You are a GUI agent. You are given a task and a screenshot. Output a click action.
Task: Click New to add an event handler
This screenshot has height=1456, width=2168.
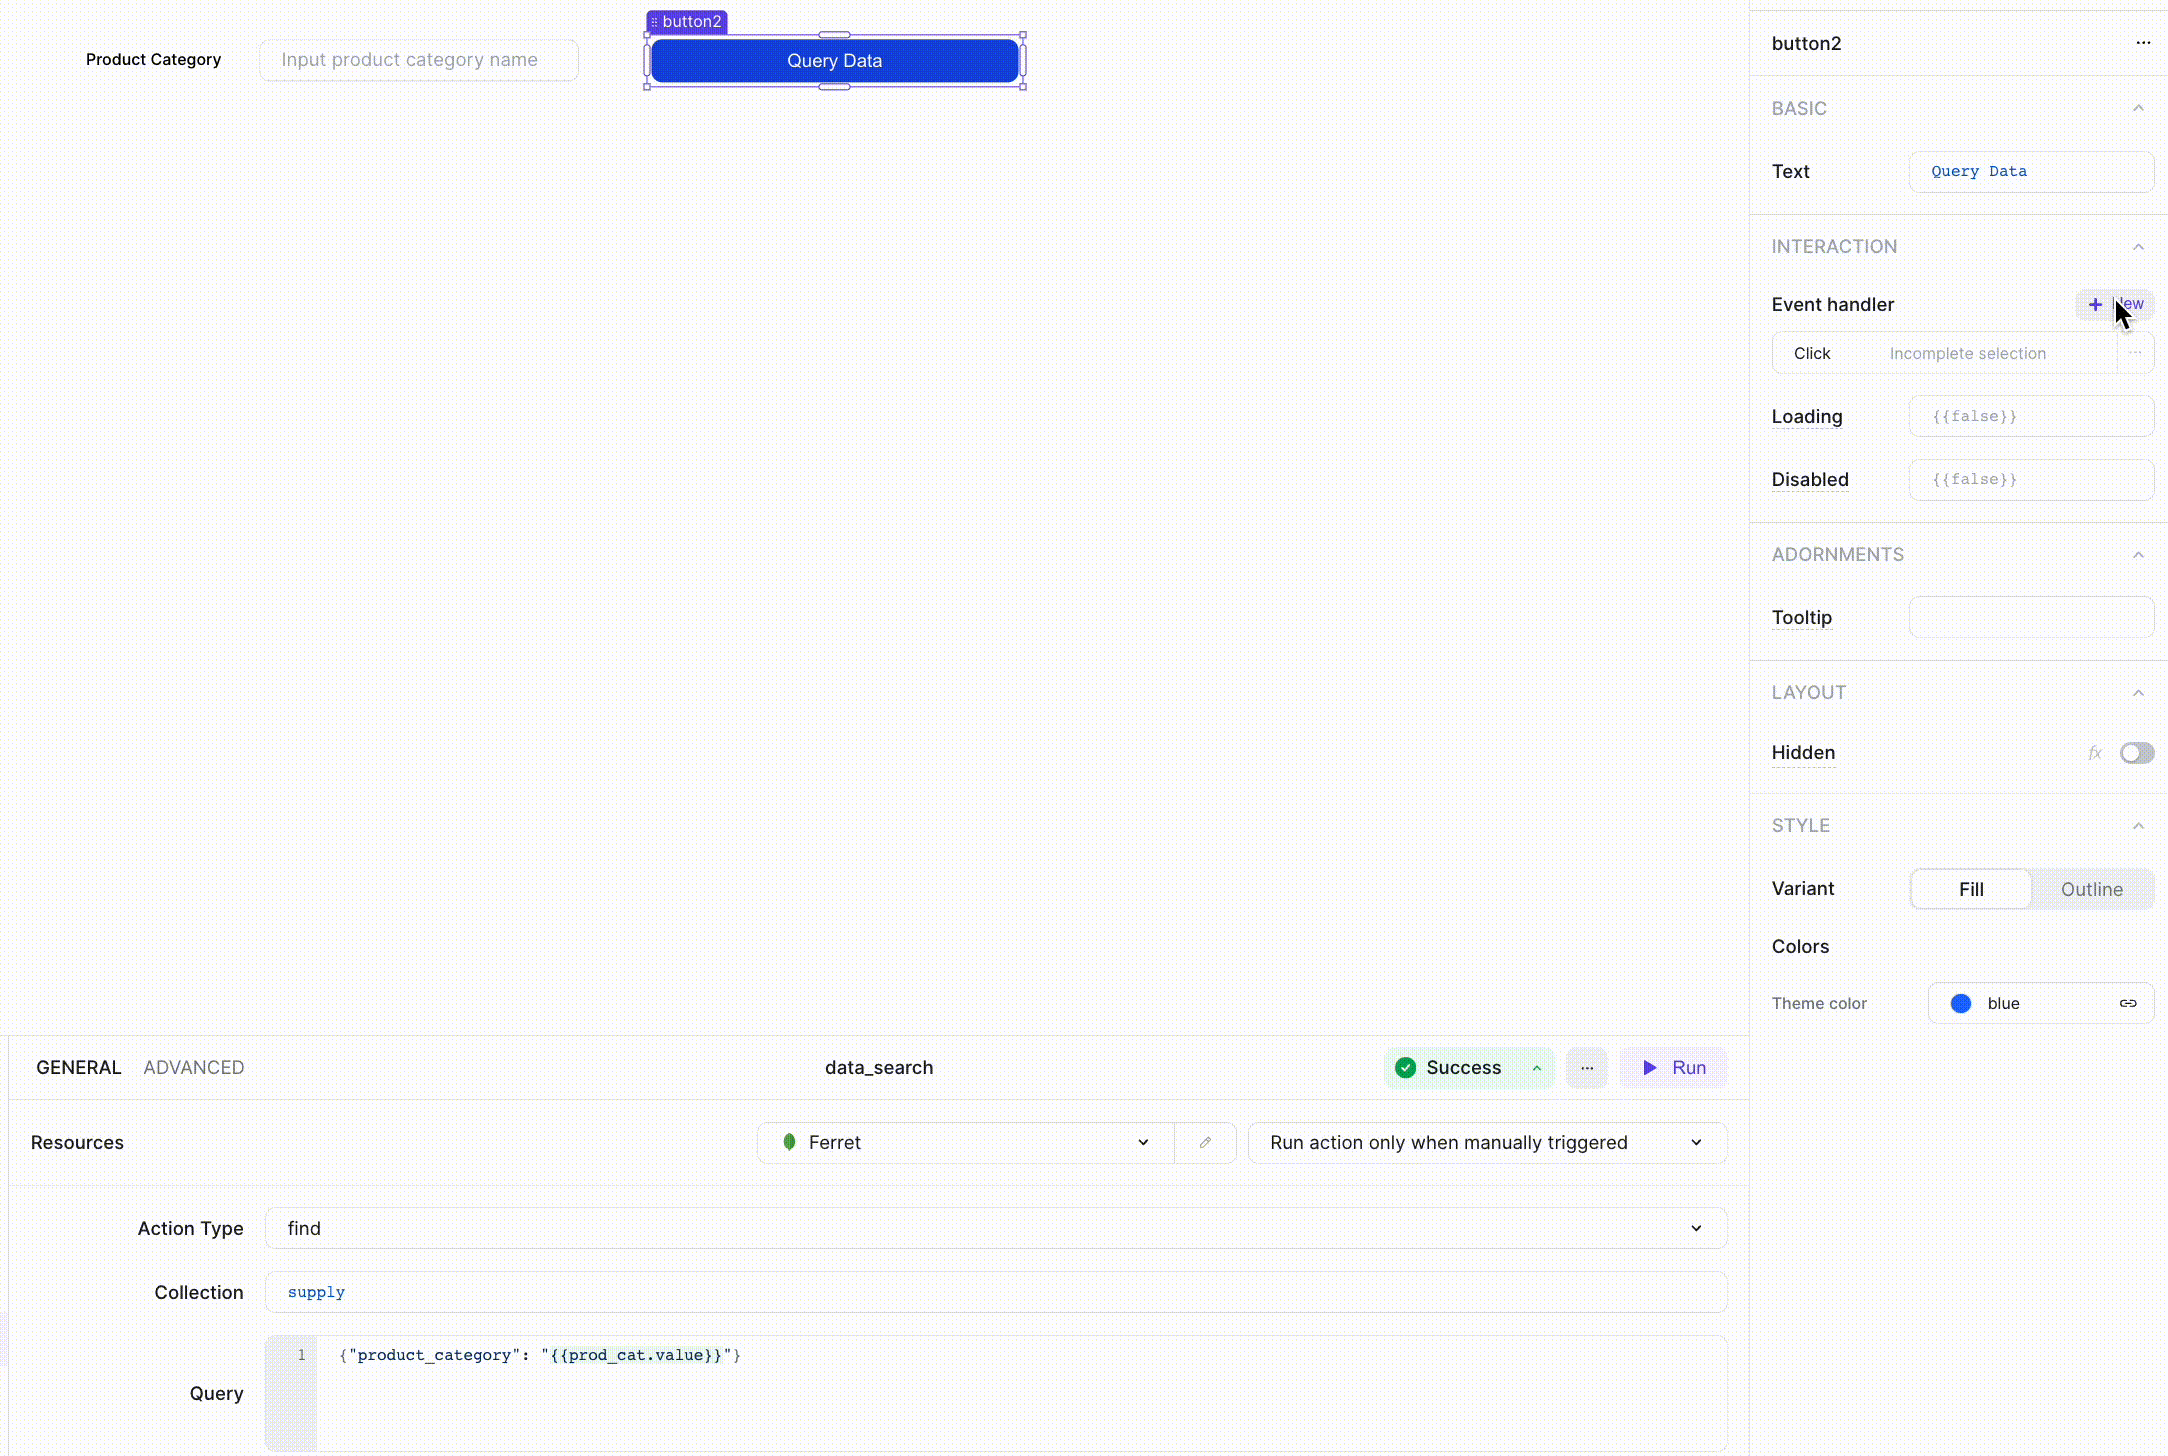[x=2115, y=304]
